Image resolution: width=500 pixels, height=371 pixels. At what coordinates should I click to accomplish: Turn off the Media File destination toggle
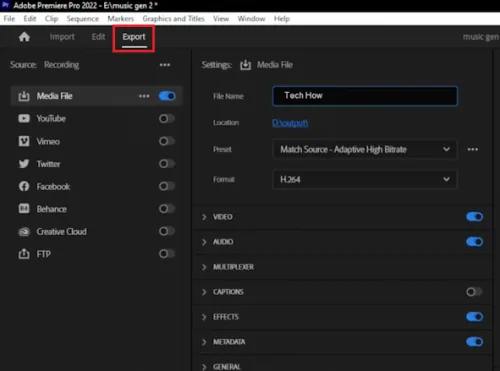167,96
